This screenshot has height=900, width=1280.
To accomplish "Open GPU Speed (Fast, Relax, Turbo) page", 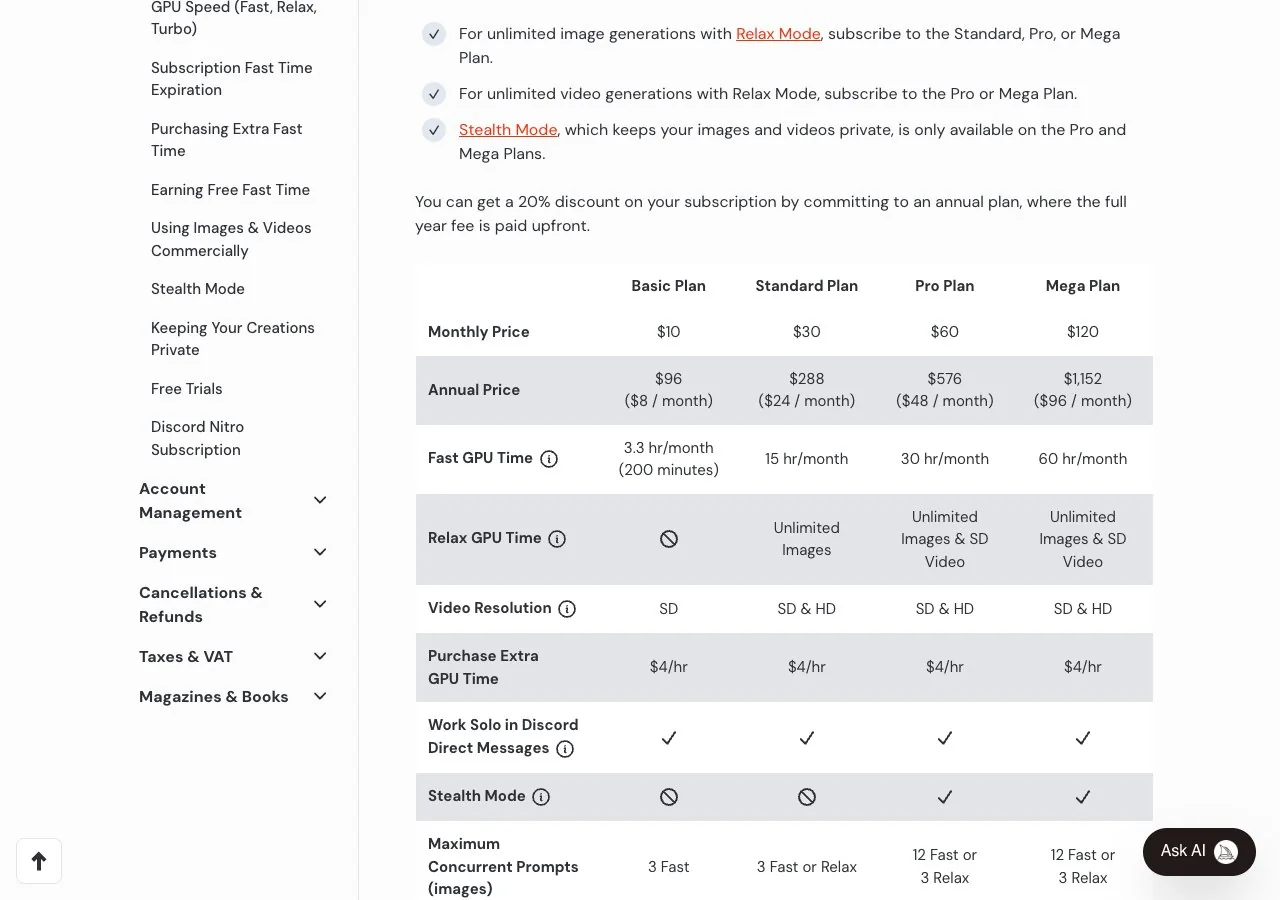I will (234, 18).
